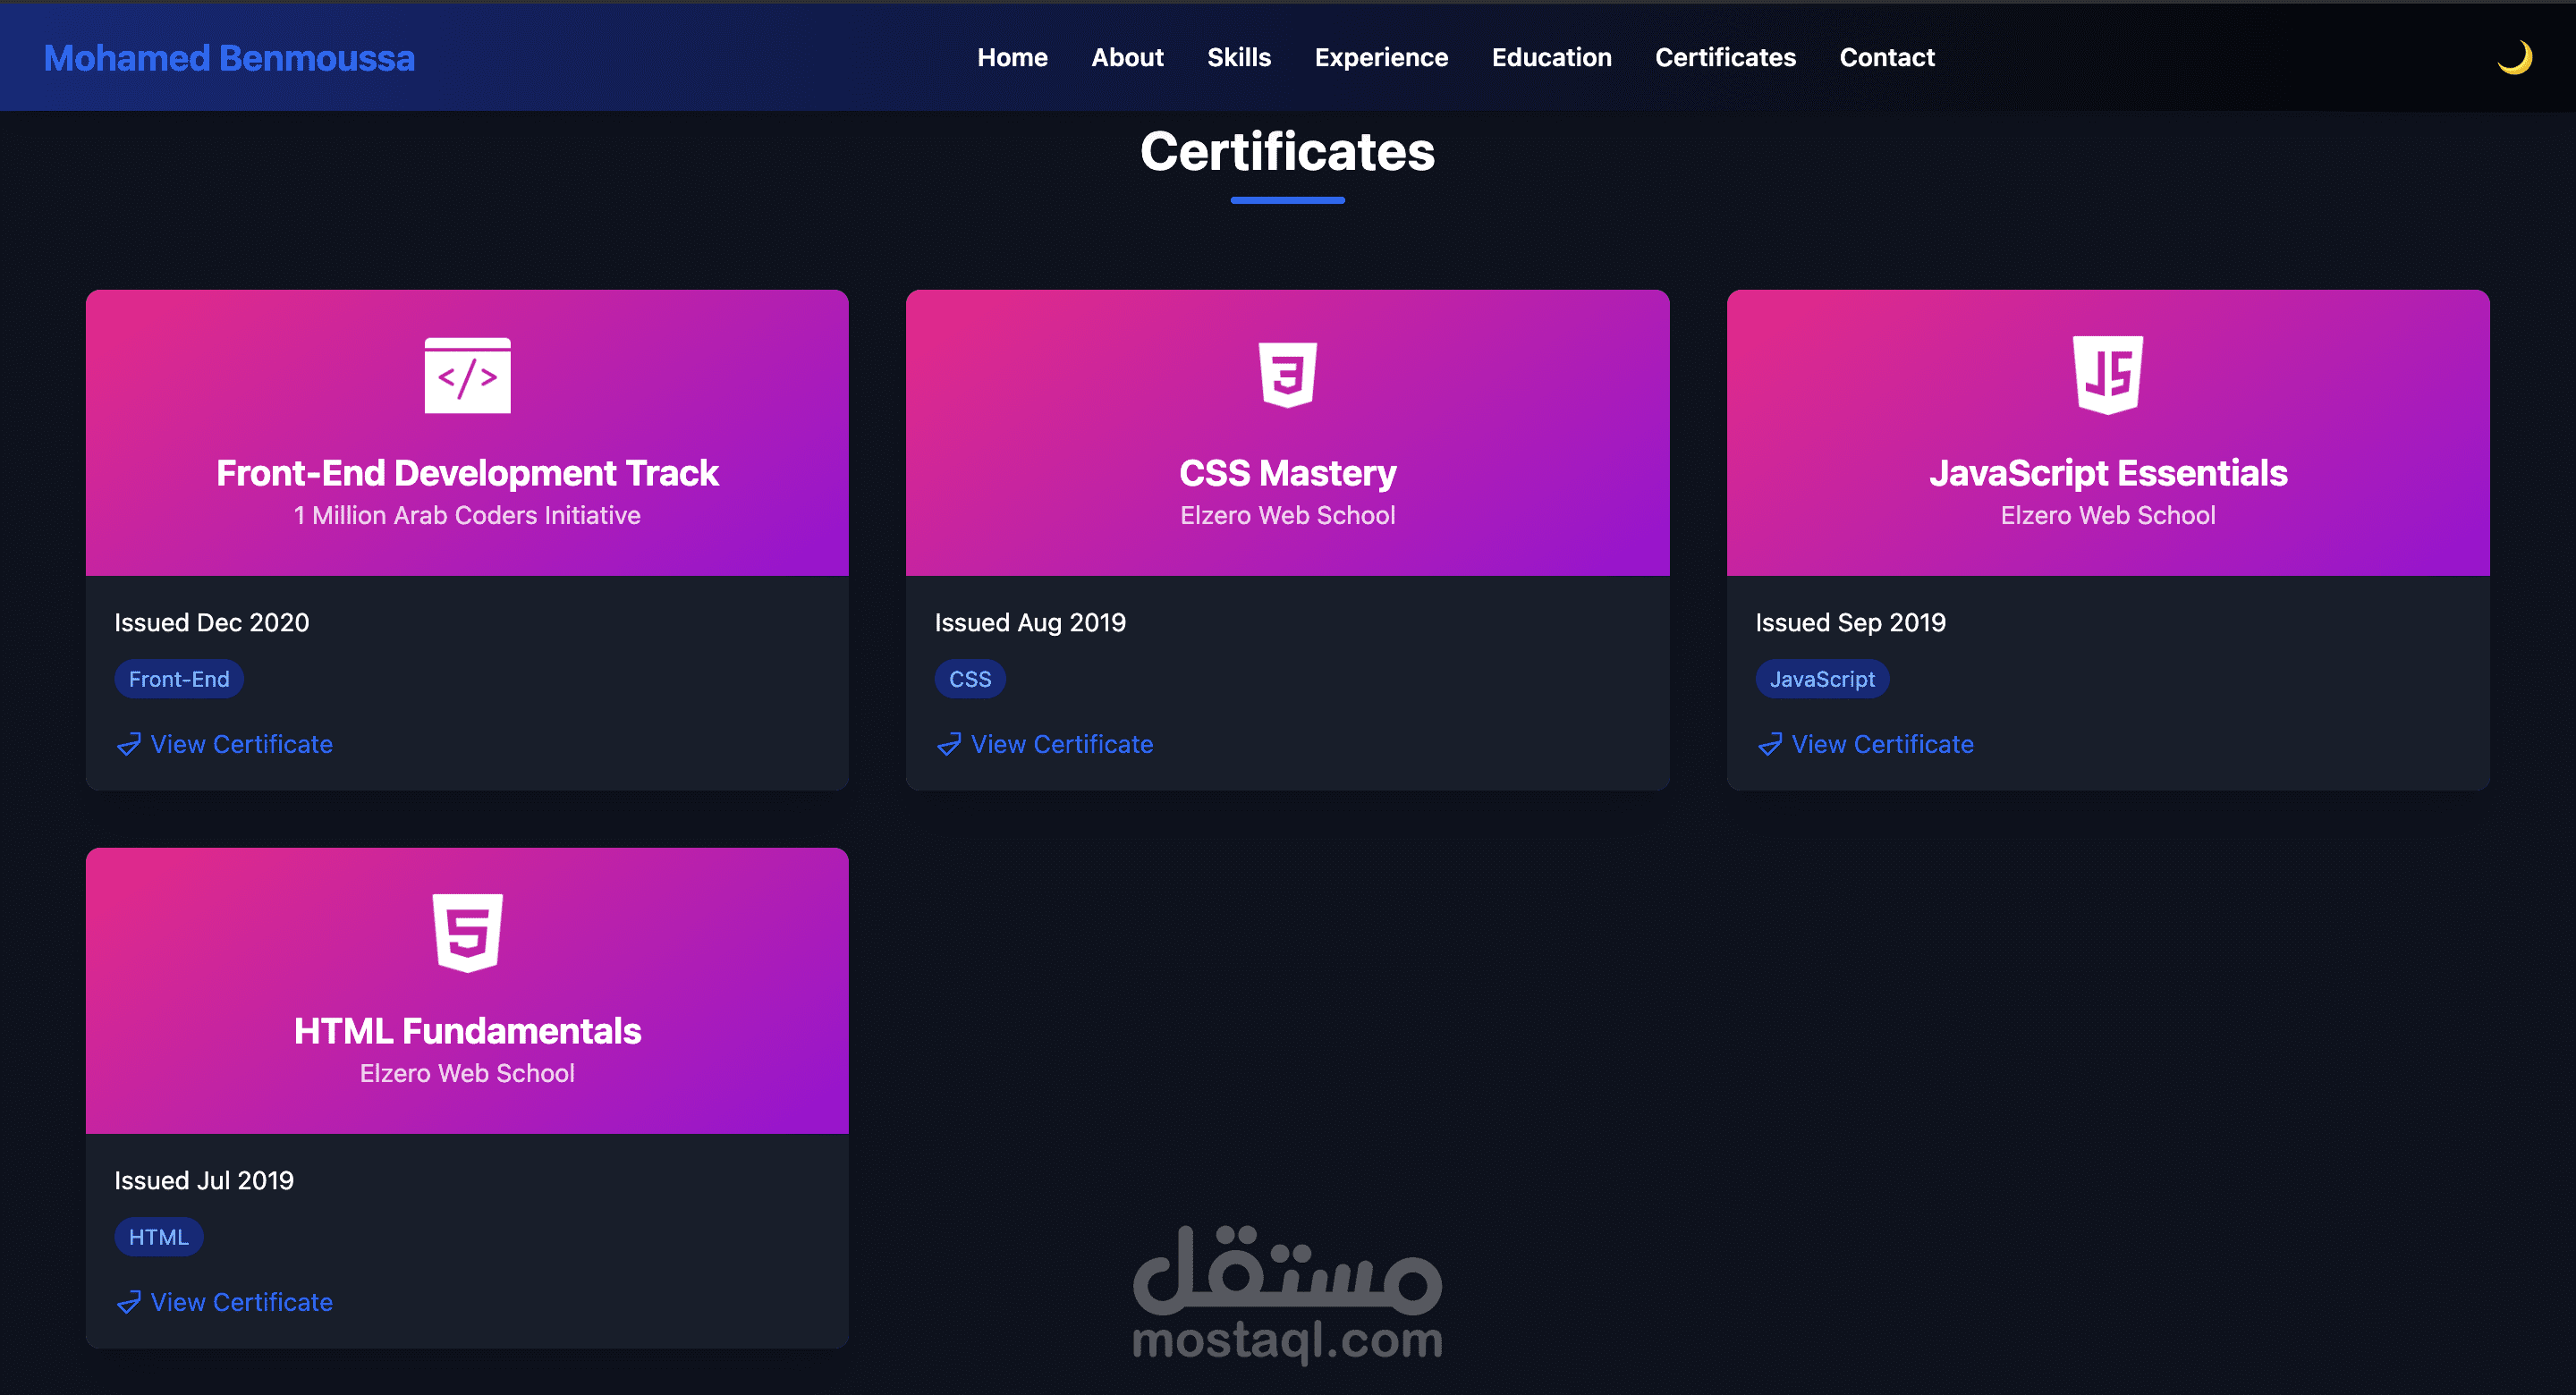
Task: Click the JavaScript tag badge
Action: point(1821,679)
